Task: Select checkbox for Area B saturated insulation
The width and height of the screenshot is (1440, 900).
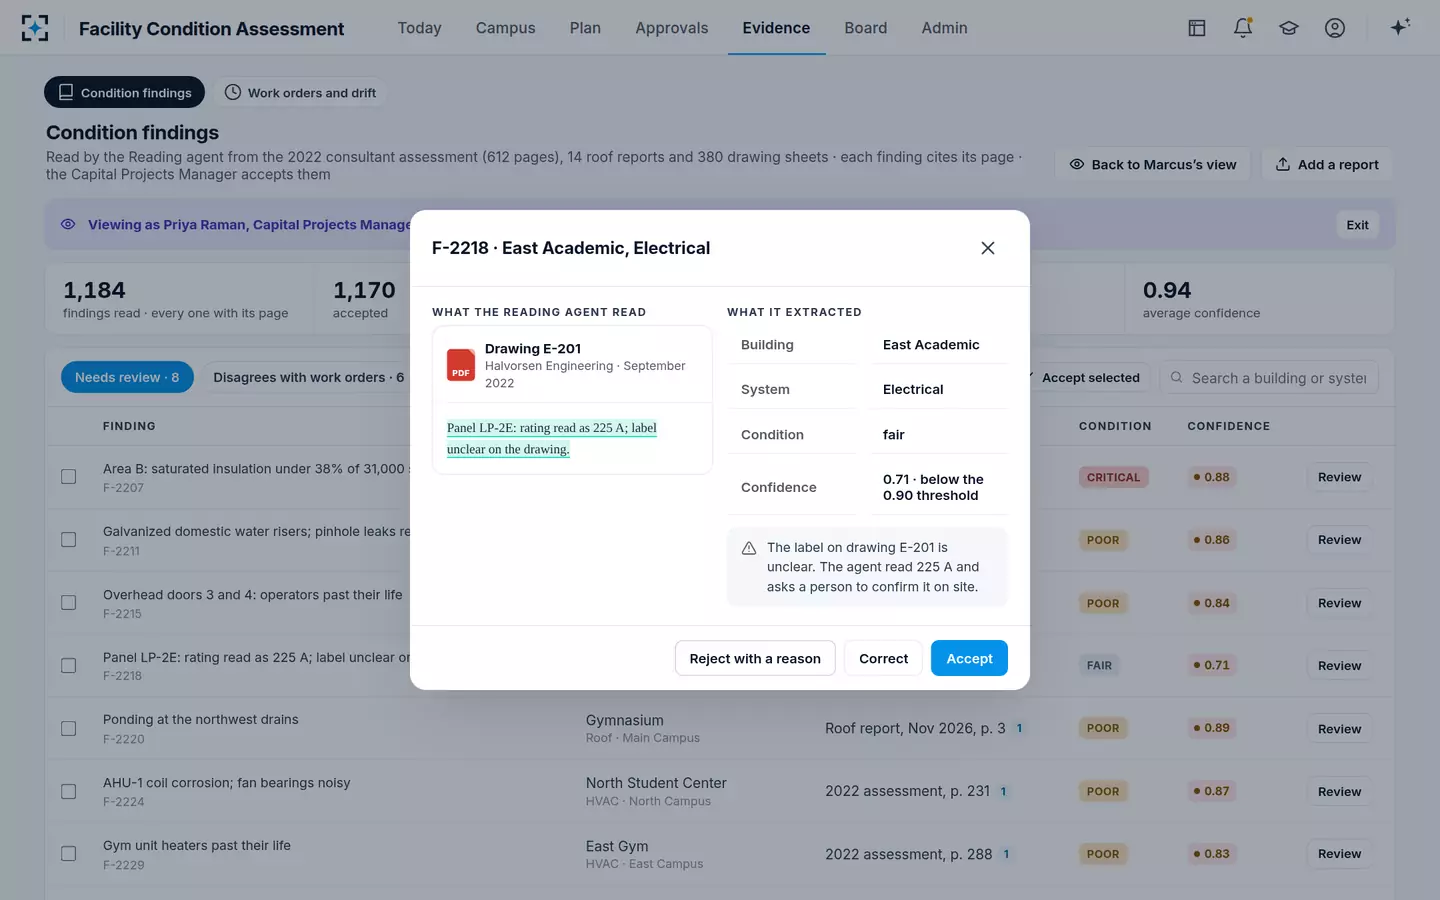Action: 69,477
